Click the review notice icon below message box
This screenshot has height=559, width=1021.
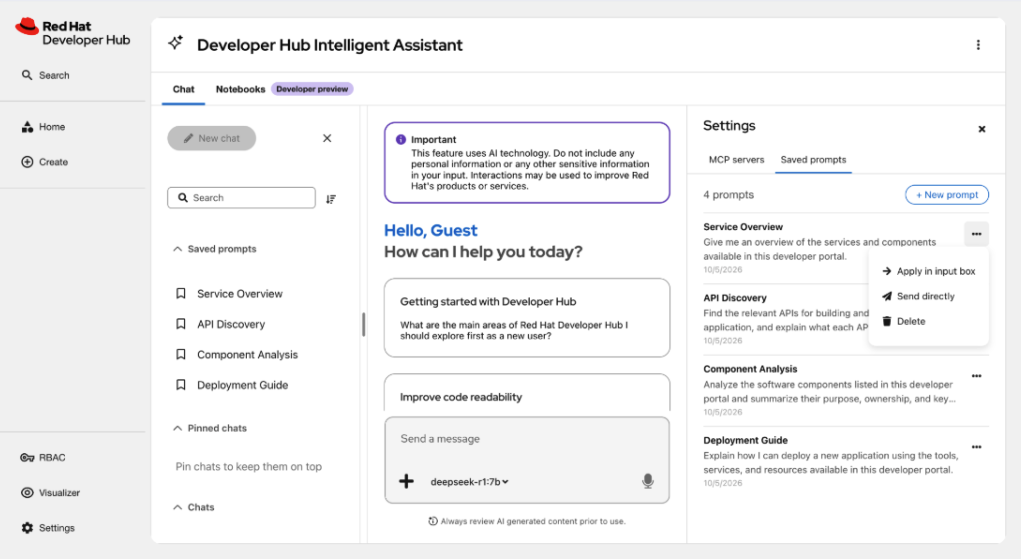[x=433, y=521]
